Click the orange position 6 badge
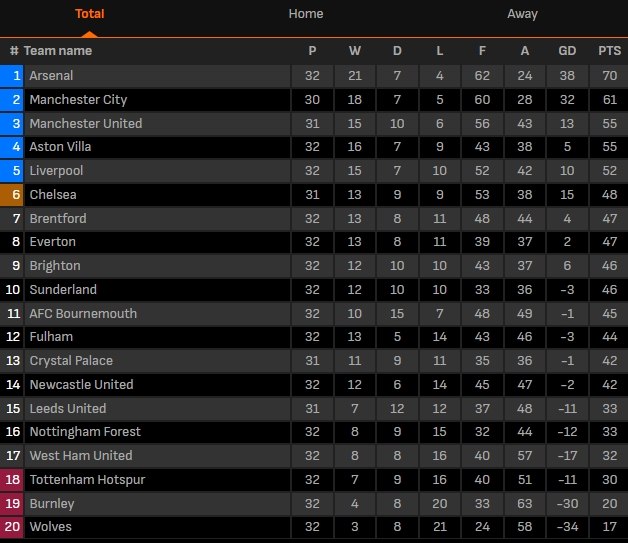 pyautogui.click(x=13, y=195)
